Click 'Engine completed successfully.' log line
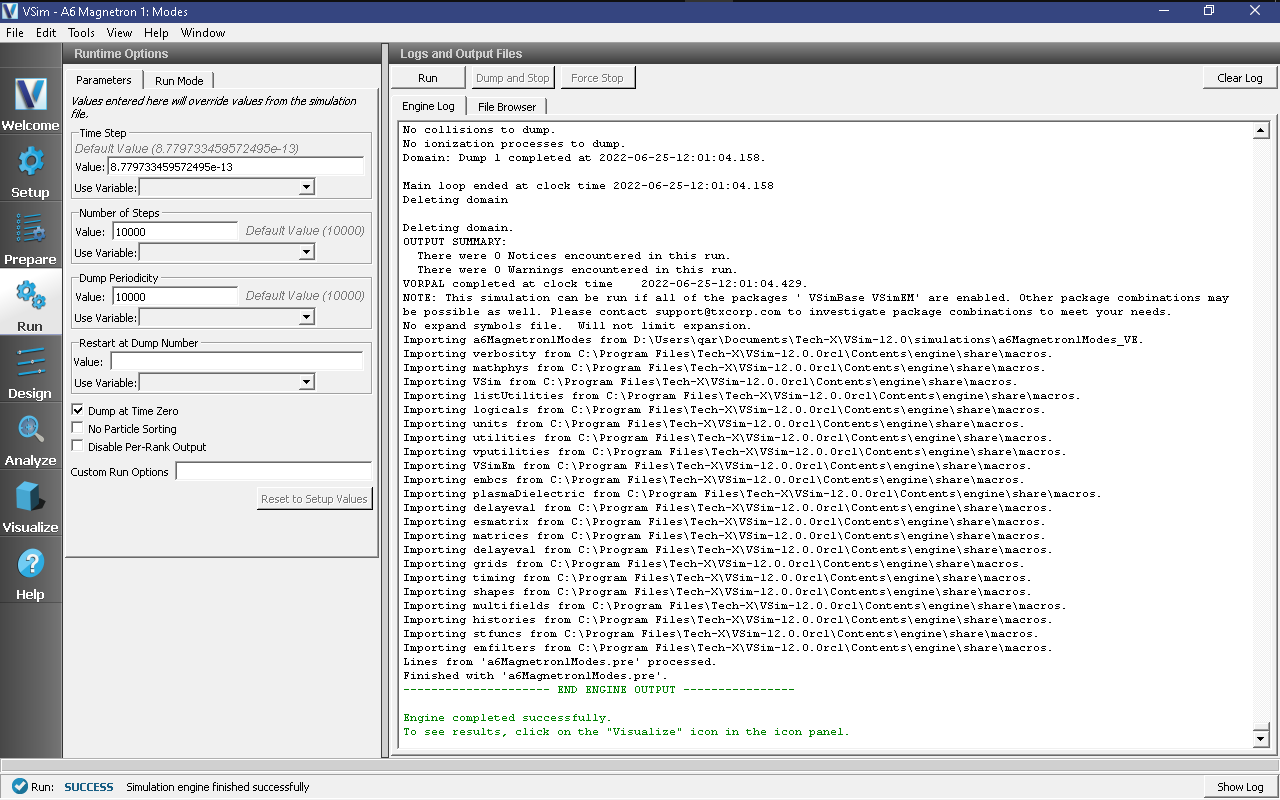This screenshot has width=1280, height=800. point(507,718)
